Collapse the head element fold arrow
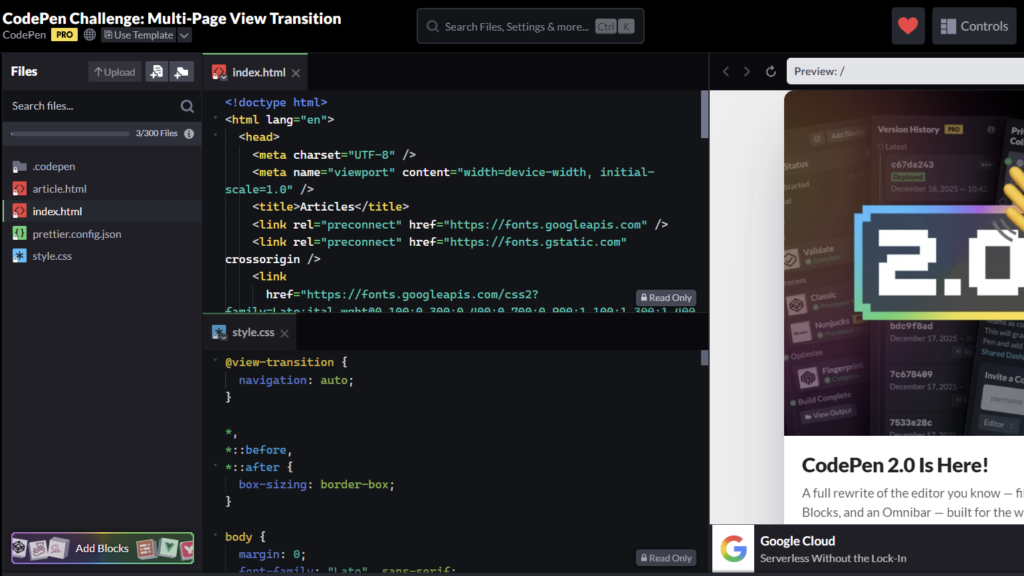1024x576 pixels. pos(216,136)
